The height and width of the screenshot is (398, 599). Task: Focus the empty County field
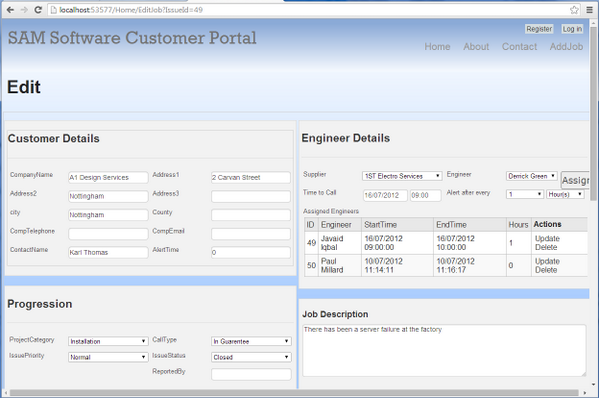coord(251,215)
